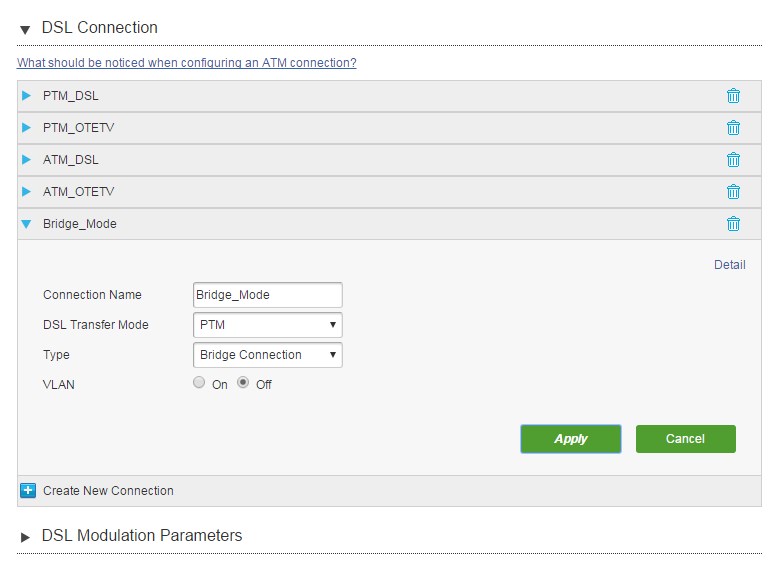This screenshot has height=572, width=781.
Task: Collapse the Bridge_Mode connection section
Action: 26,224
